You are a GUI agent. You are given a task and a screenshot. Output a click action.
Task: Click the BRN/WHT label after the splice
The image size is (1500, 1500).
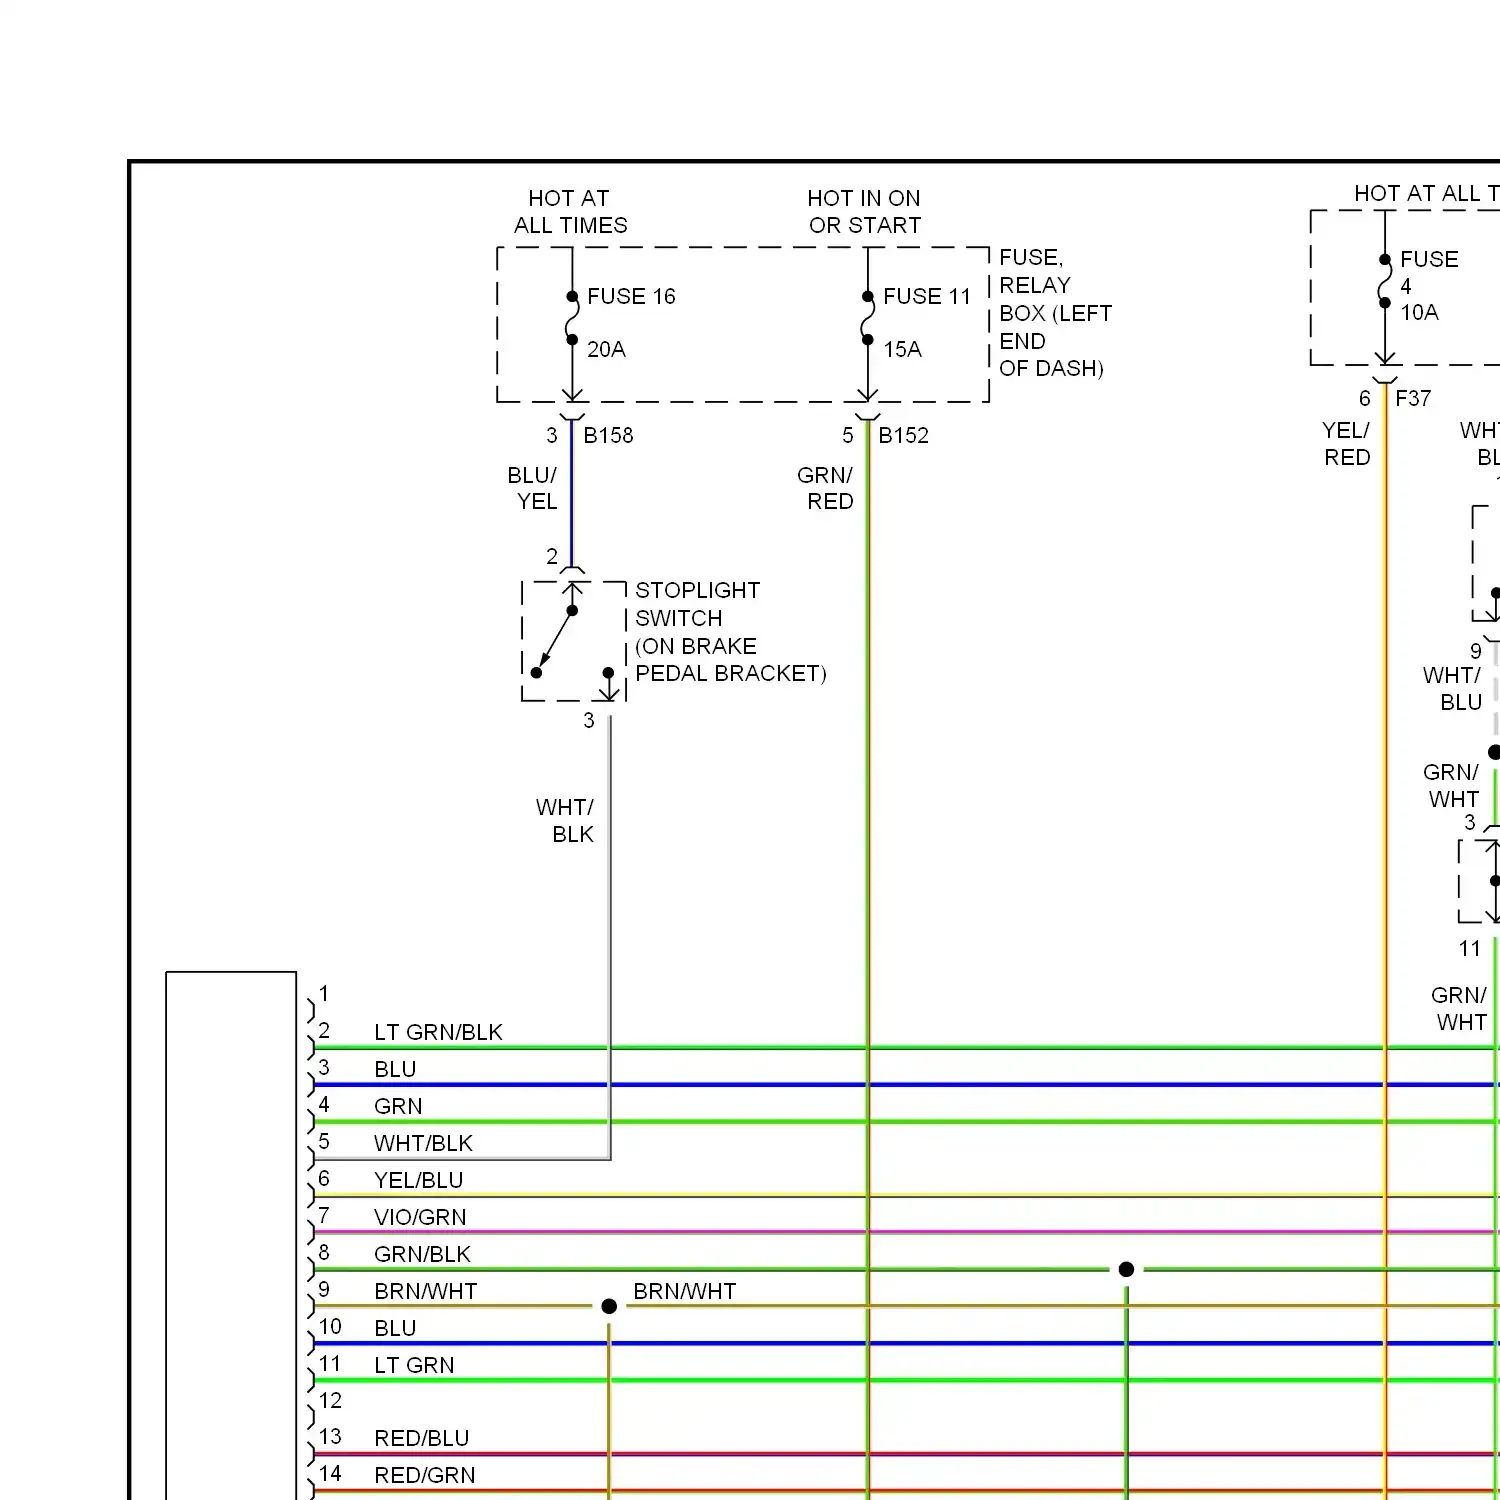pos(685,1292)
